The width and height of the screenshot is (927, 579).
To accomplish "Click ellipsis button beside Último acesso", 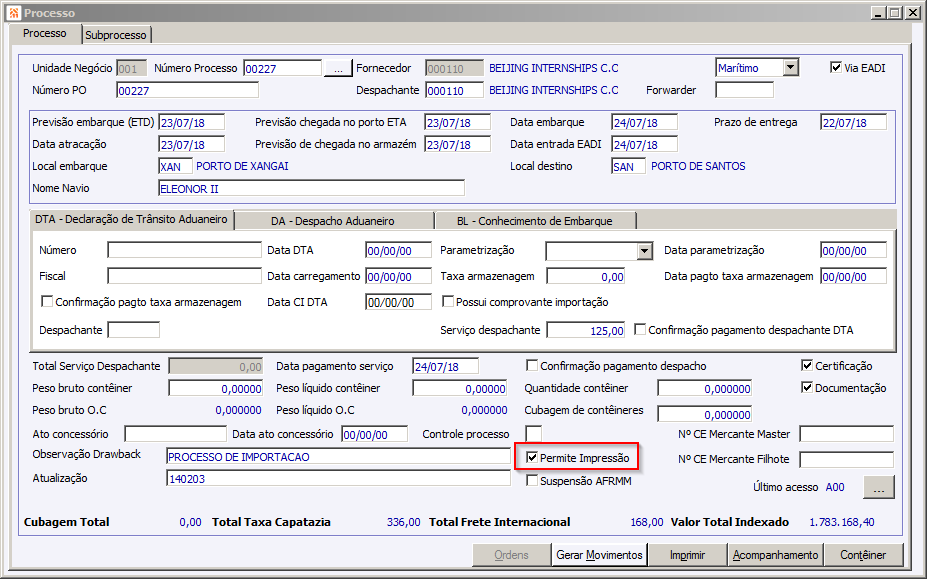I will coord(879,487).
